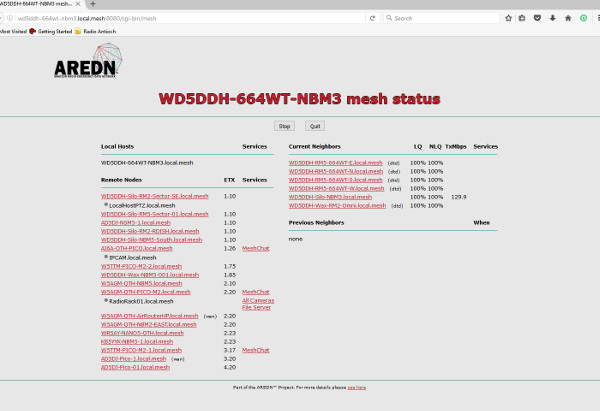Click the green circle extension icon
Viewport: 600px width, 411px height.
(x=583, y=18)
